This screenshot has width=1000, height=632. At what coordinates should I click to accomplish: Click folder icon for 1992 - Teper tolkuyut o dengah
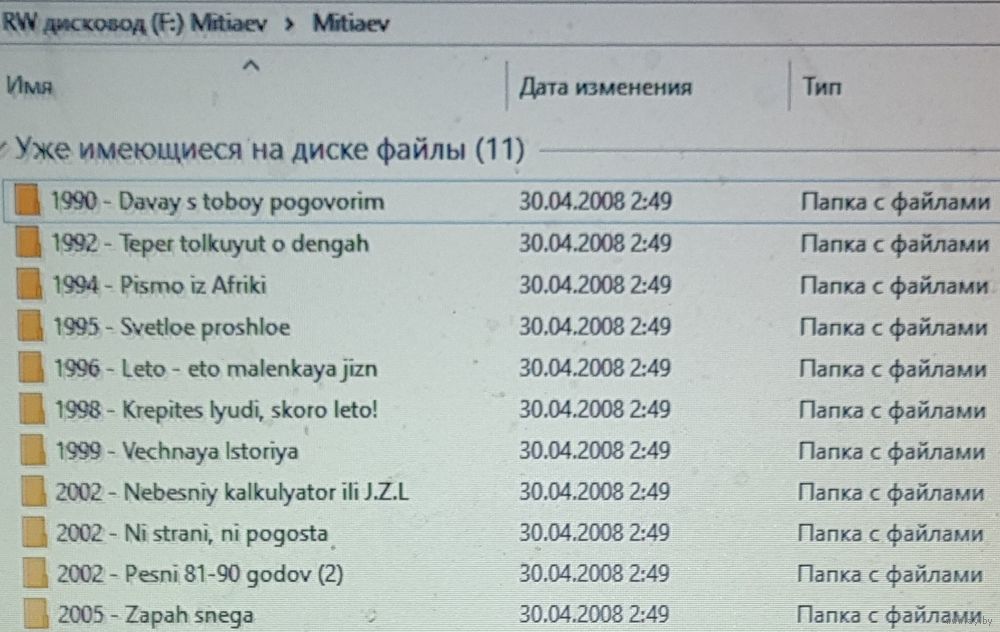[x=29, y=243]
